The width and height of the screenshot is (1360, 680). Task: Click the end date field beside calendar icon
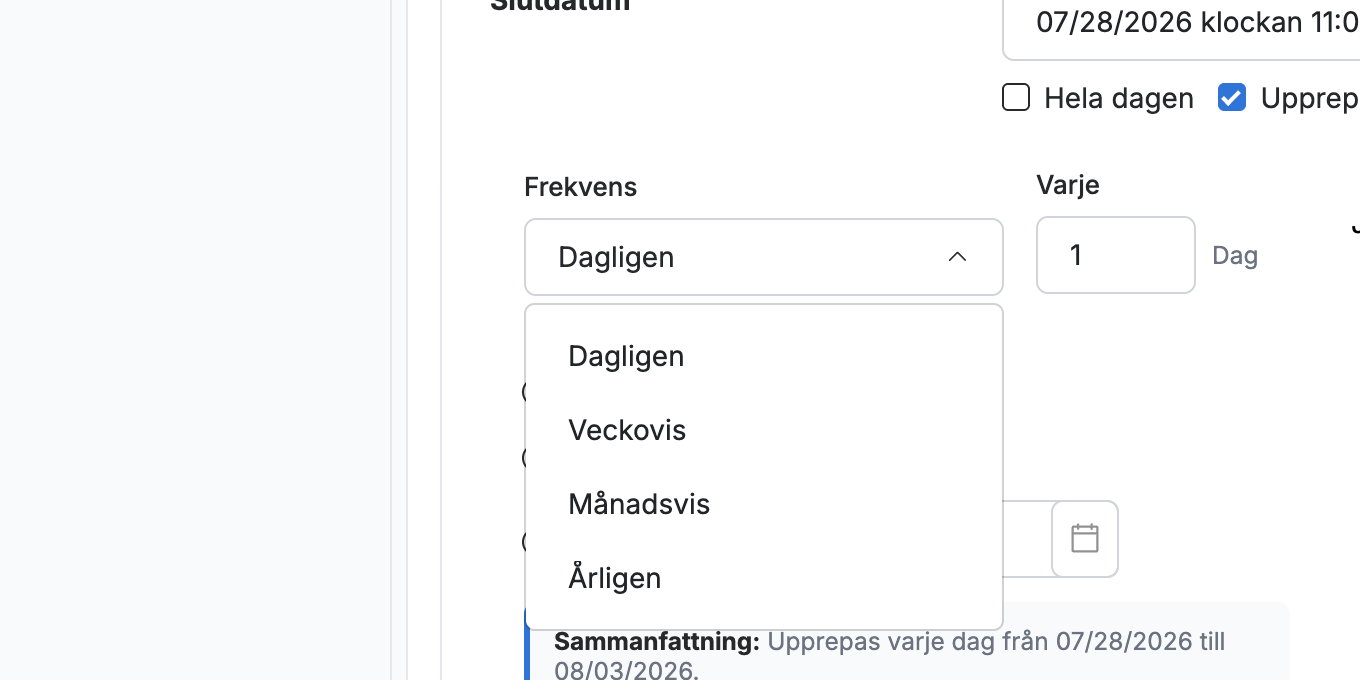(x=1027, y=538)
